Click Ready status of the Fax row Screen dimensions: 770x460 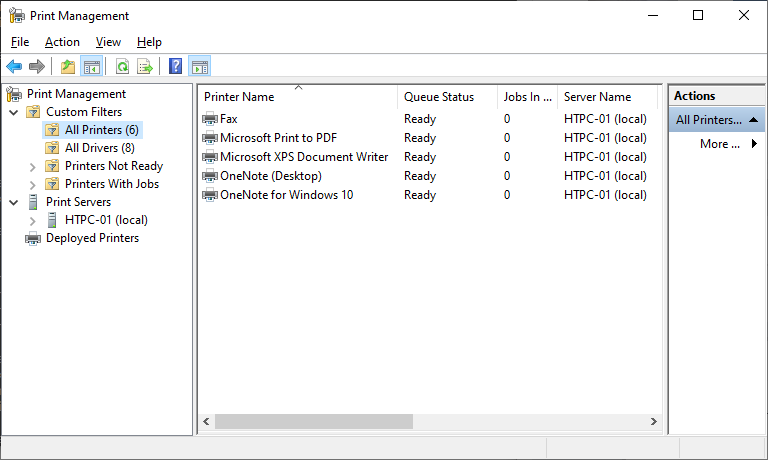click(x=420, y=119)
